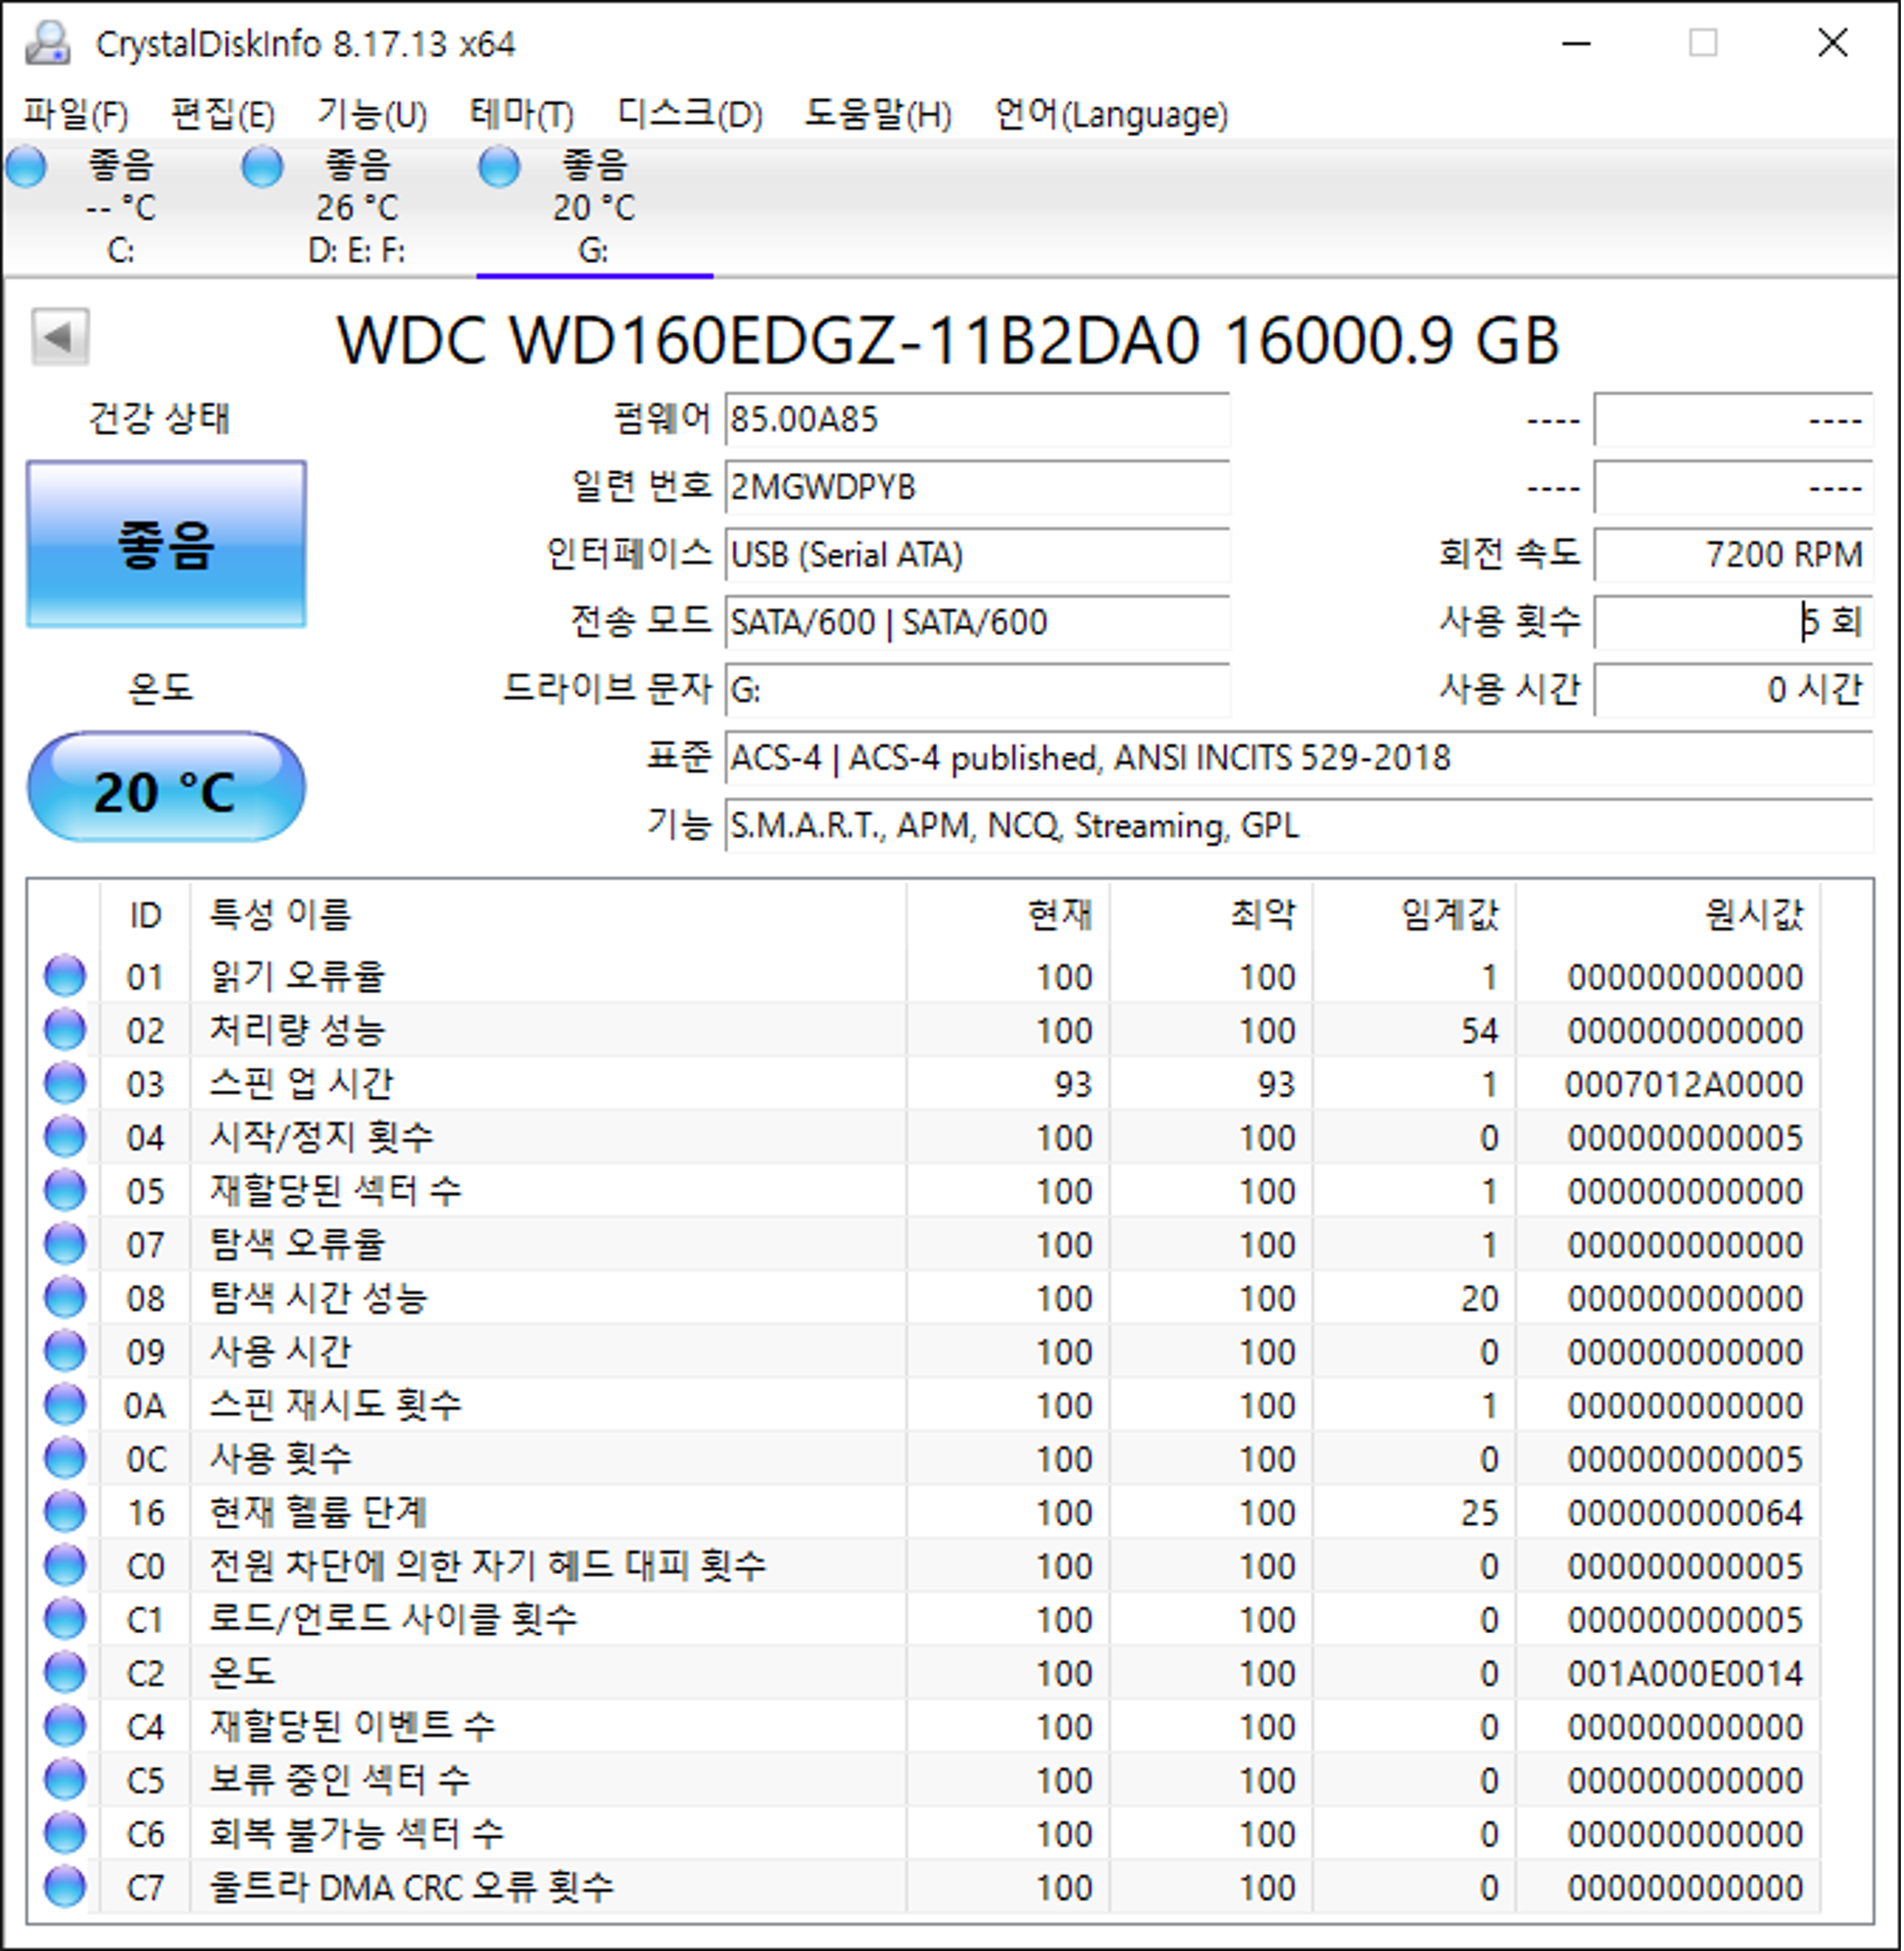The image size is (1904, 1951).
Task: Open the 기능(U) menu
Action: coord(372,114)
